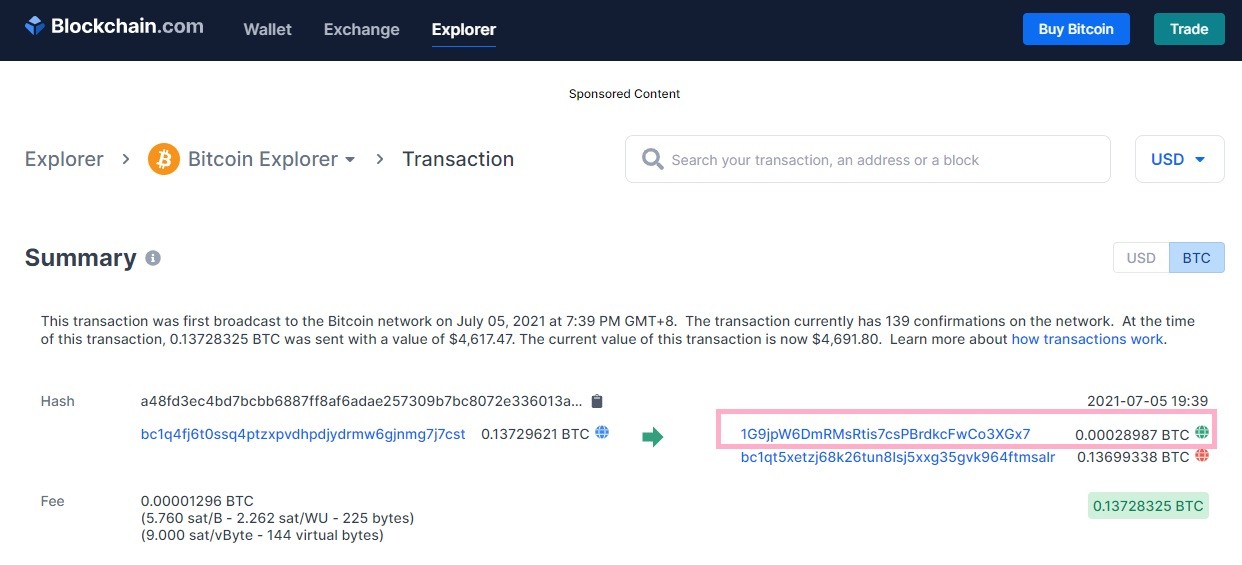
Task: Click the green arrow between input and outputs
Action: 652,437
